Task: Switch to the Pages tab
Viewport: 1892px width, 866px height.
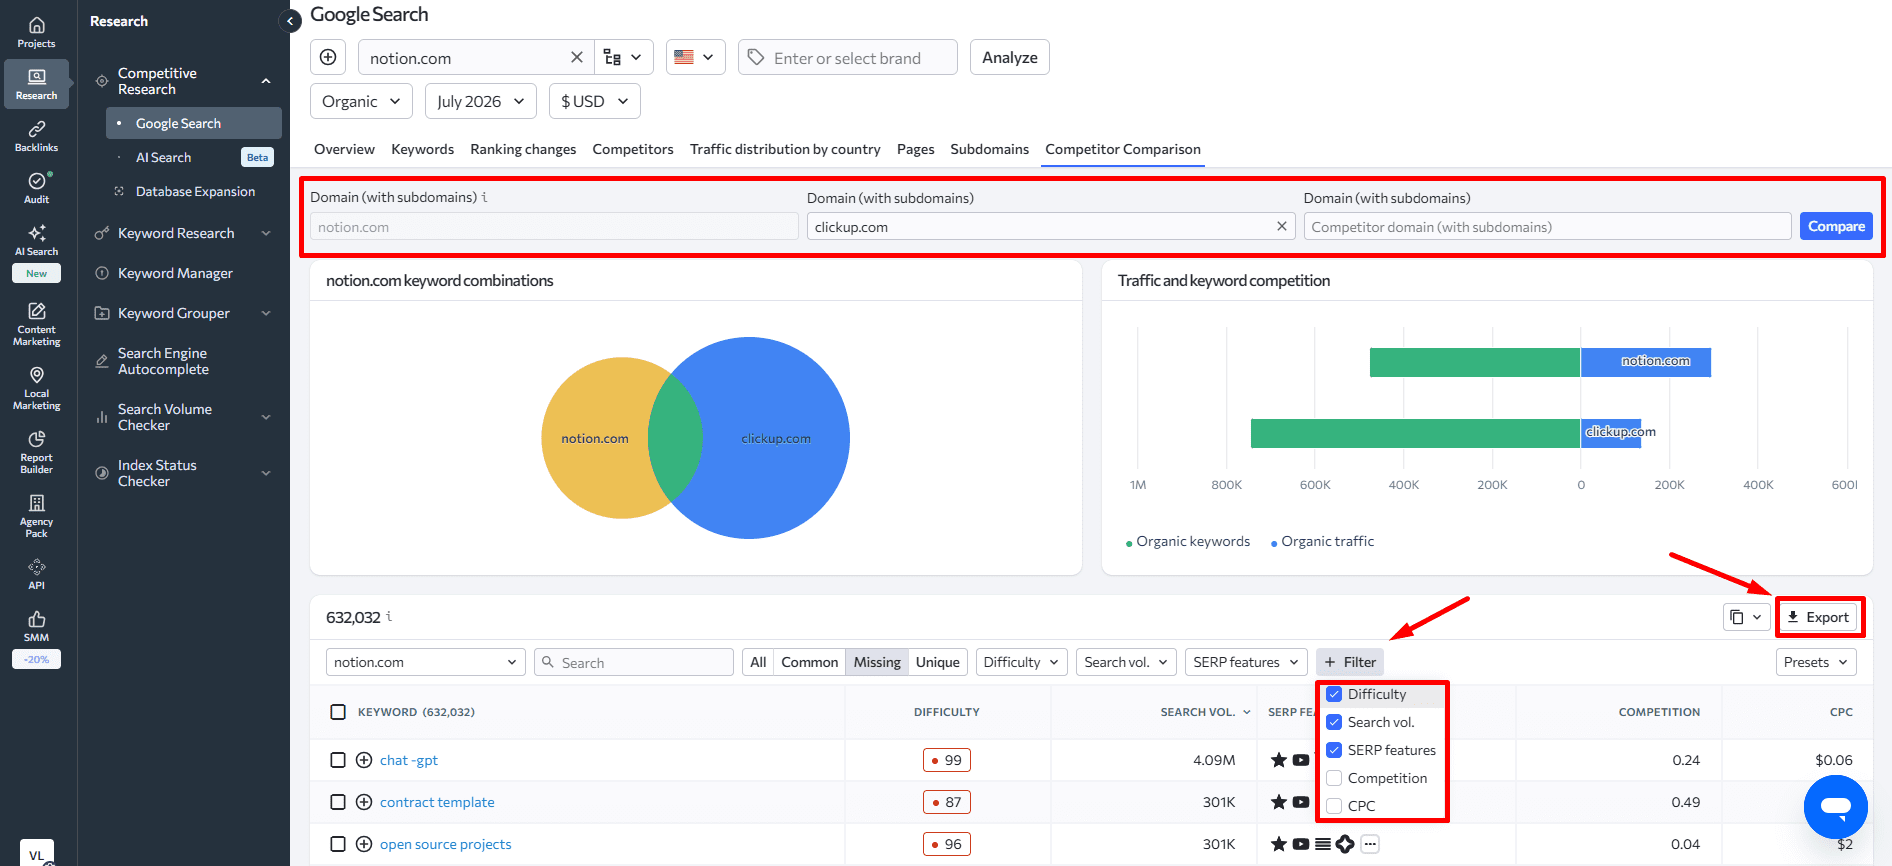Action: click(915, 149)
